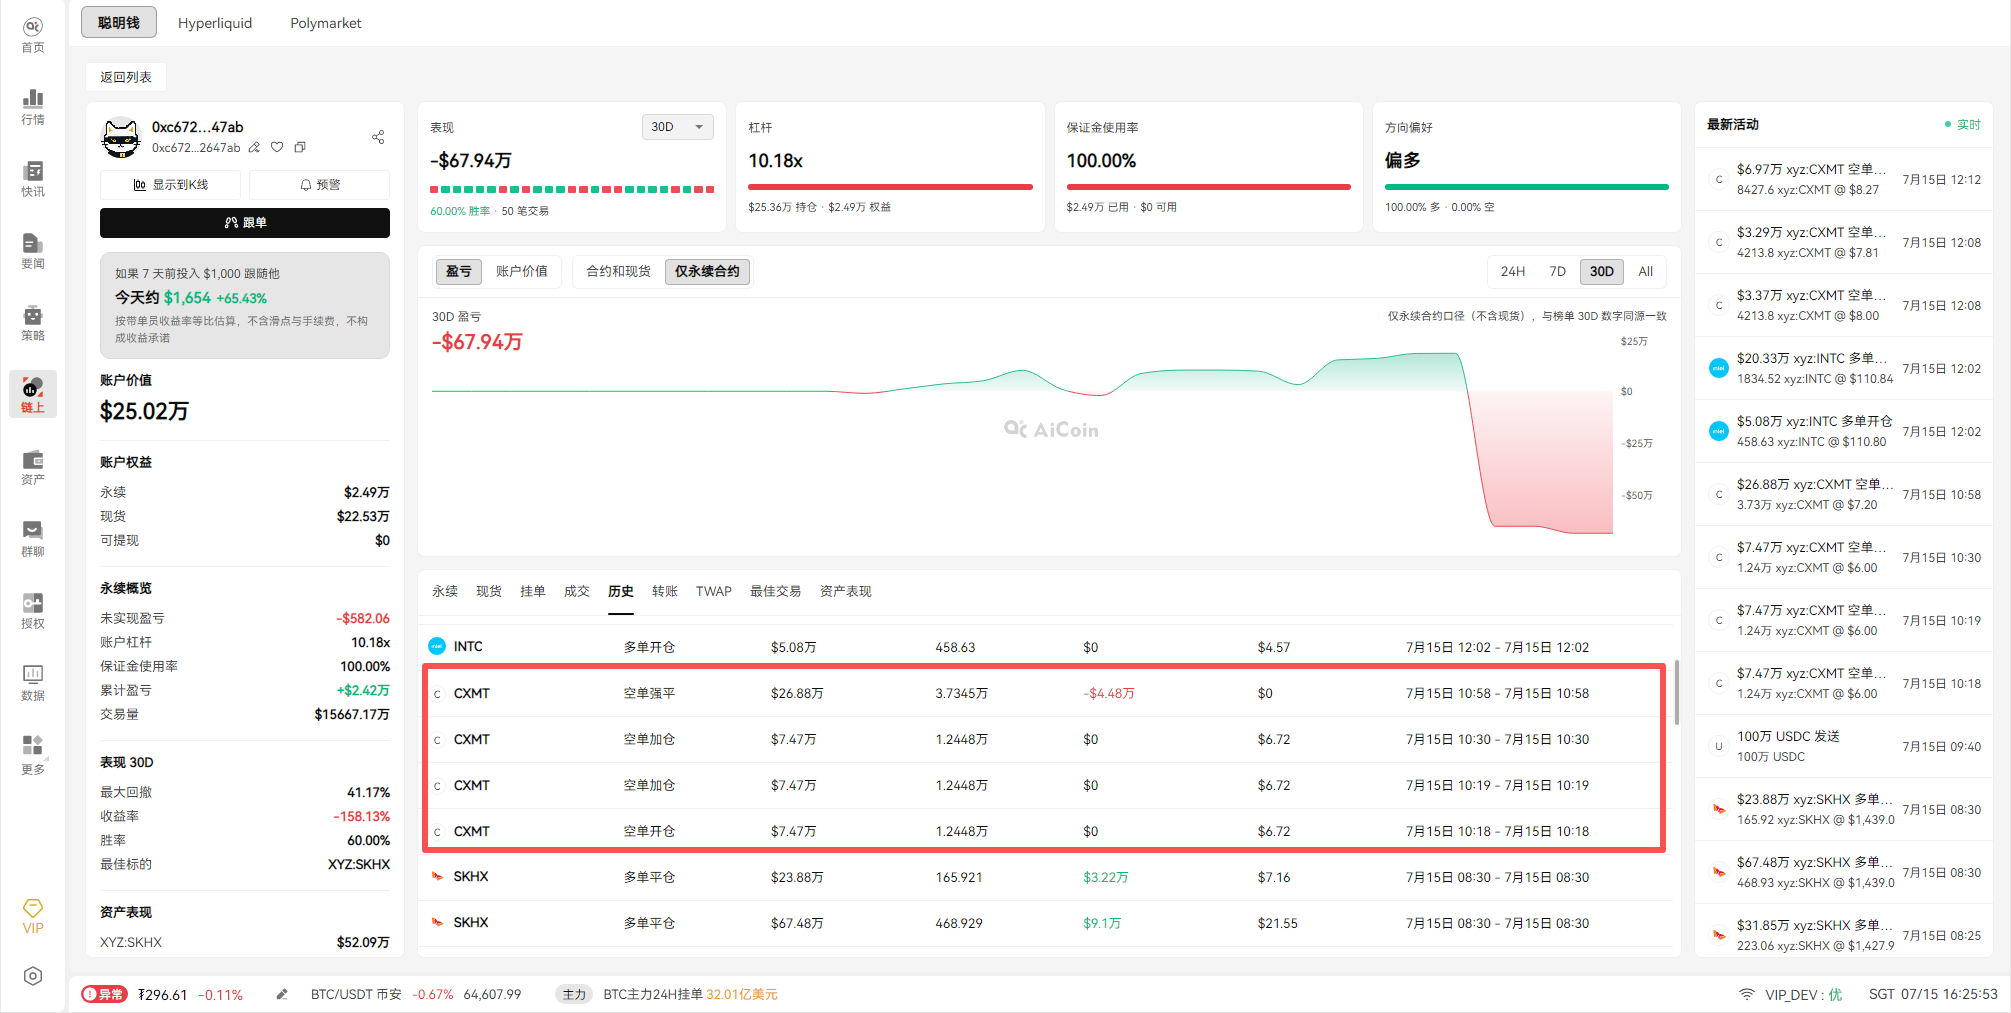
Task: Open the 资产表现 asset performance tab
Action: (x=846, y=591)
